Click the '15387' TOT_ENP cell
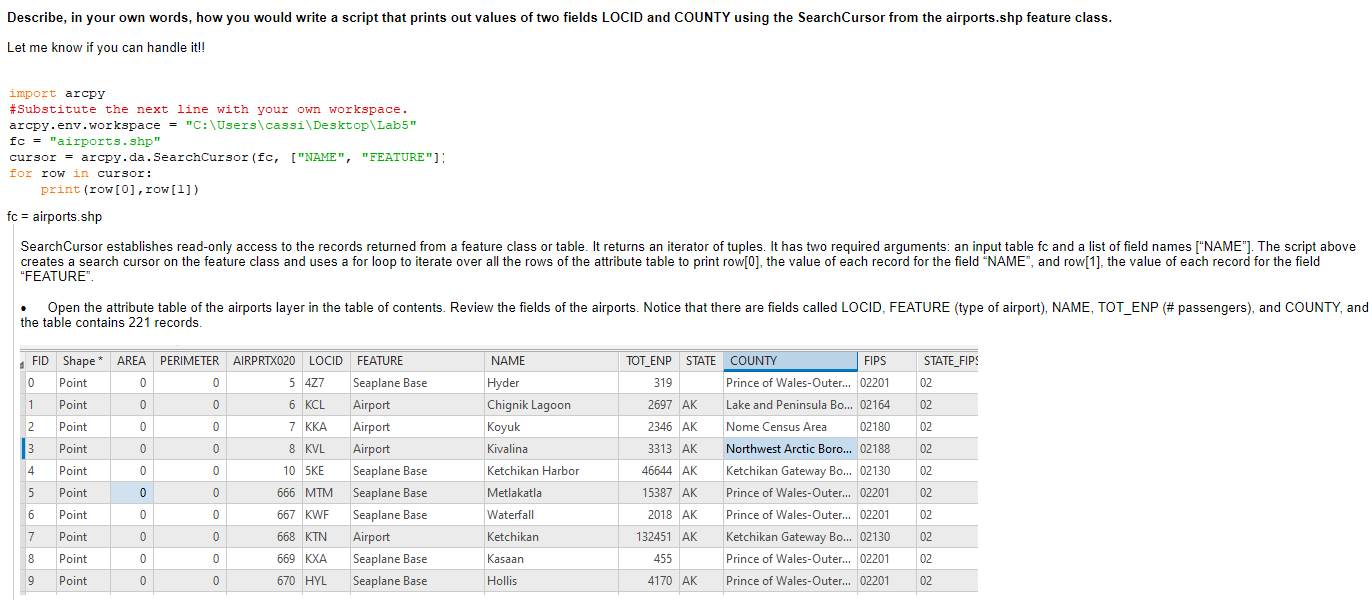1372x600 pixels. (649, 493)
